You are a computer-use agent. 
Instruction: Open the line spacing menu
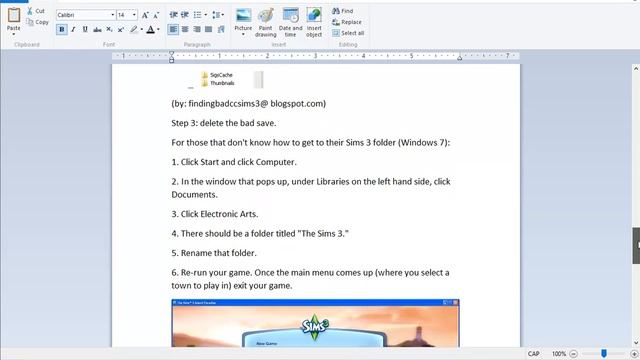(218, 15)
